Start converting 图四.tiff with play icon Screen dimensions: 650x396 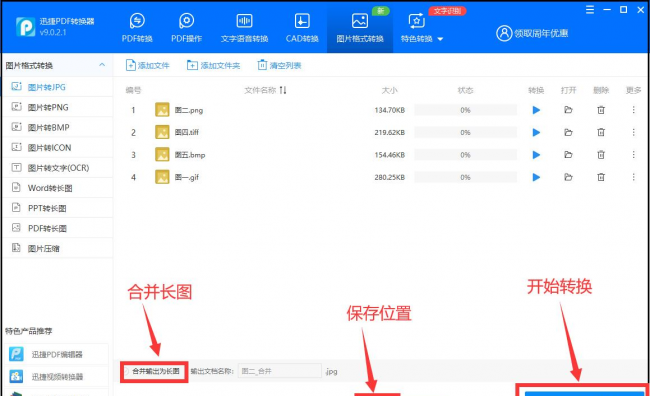536,132
